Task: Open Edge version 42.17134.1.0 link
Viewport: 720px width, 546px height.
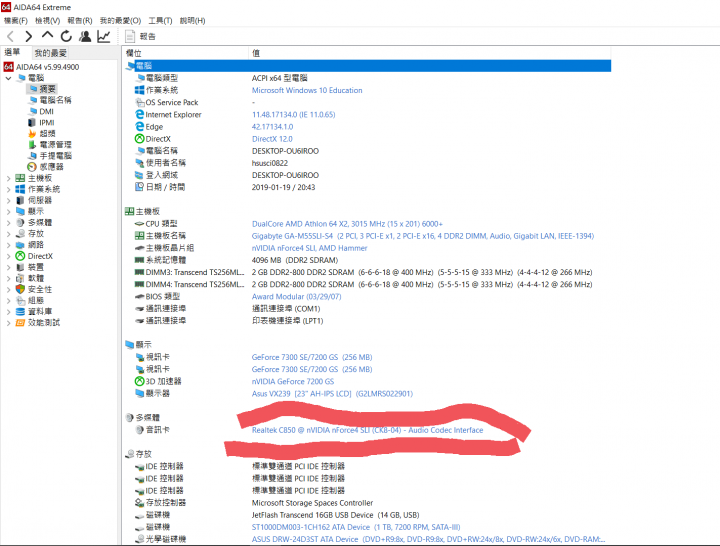Action: 272,127
